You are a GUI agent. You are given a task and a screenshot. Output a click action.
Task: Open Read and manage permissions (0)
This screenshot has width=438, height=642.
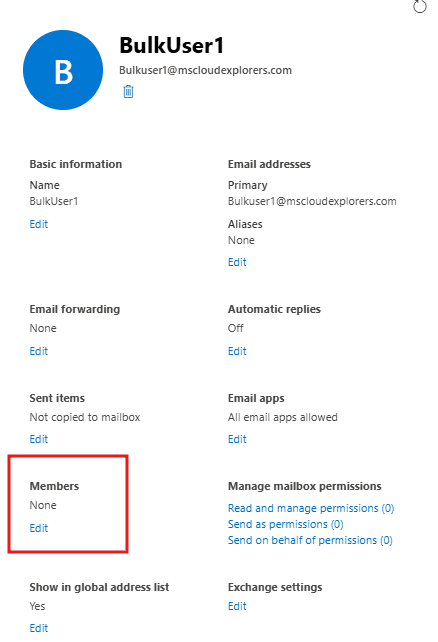(311, 508)
